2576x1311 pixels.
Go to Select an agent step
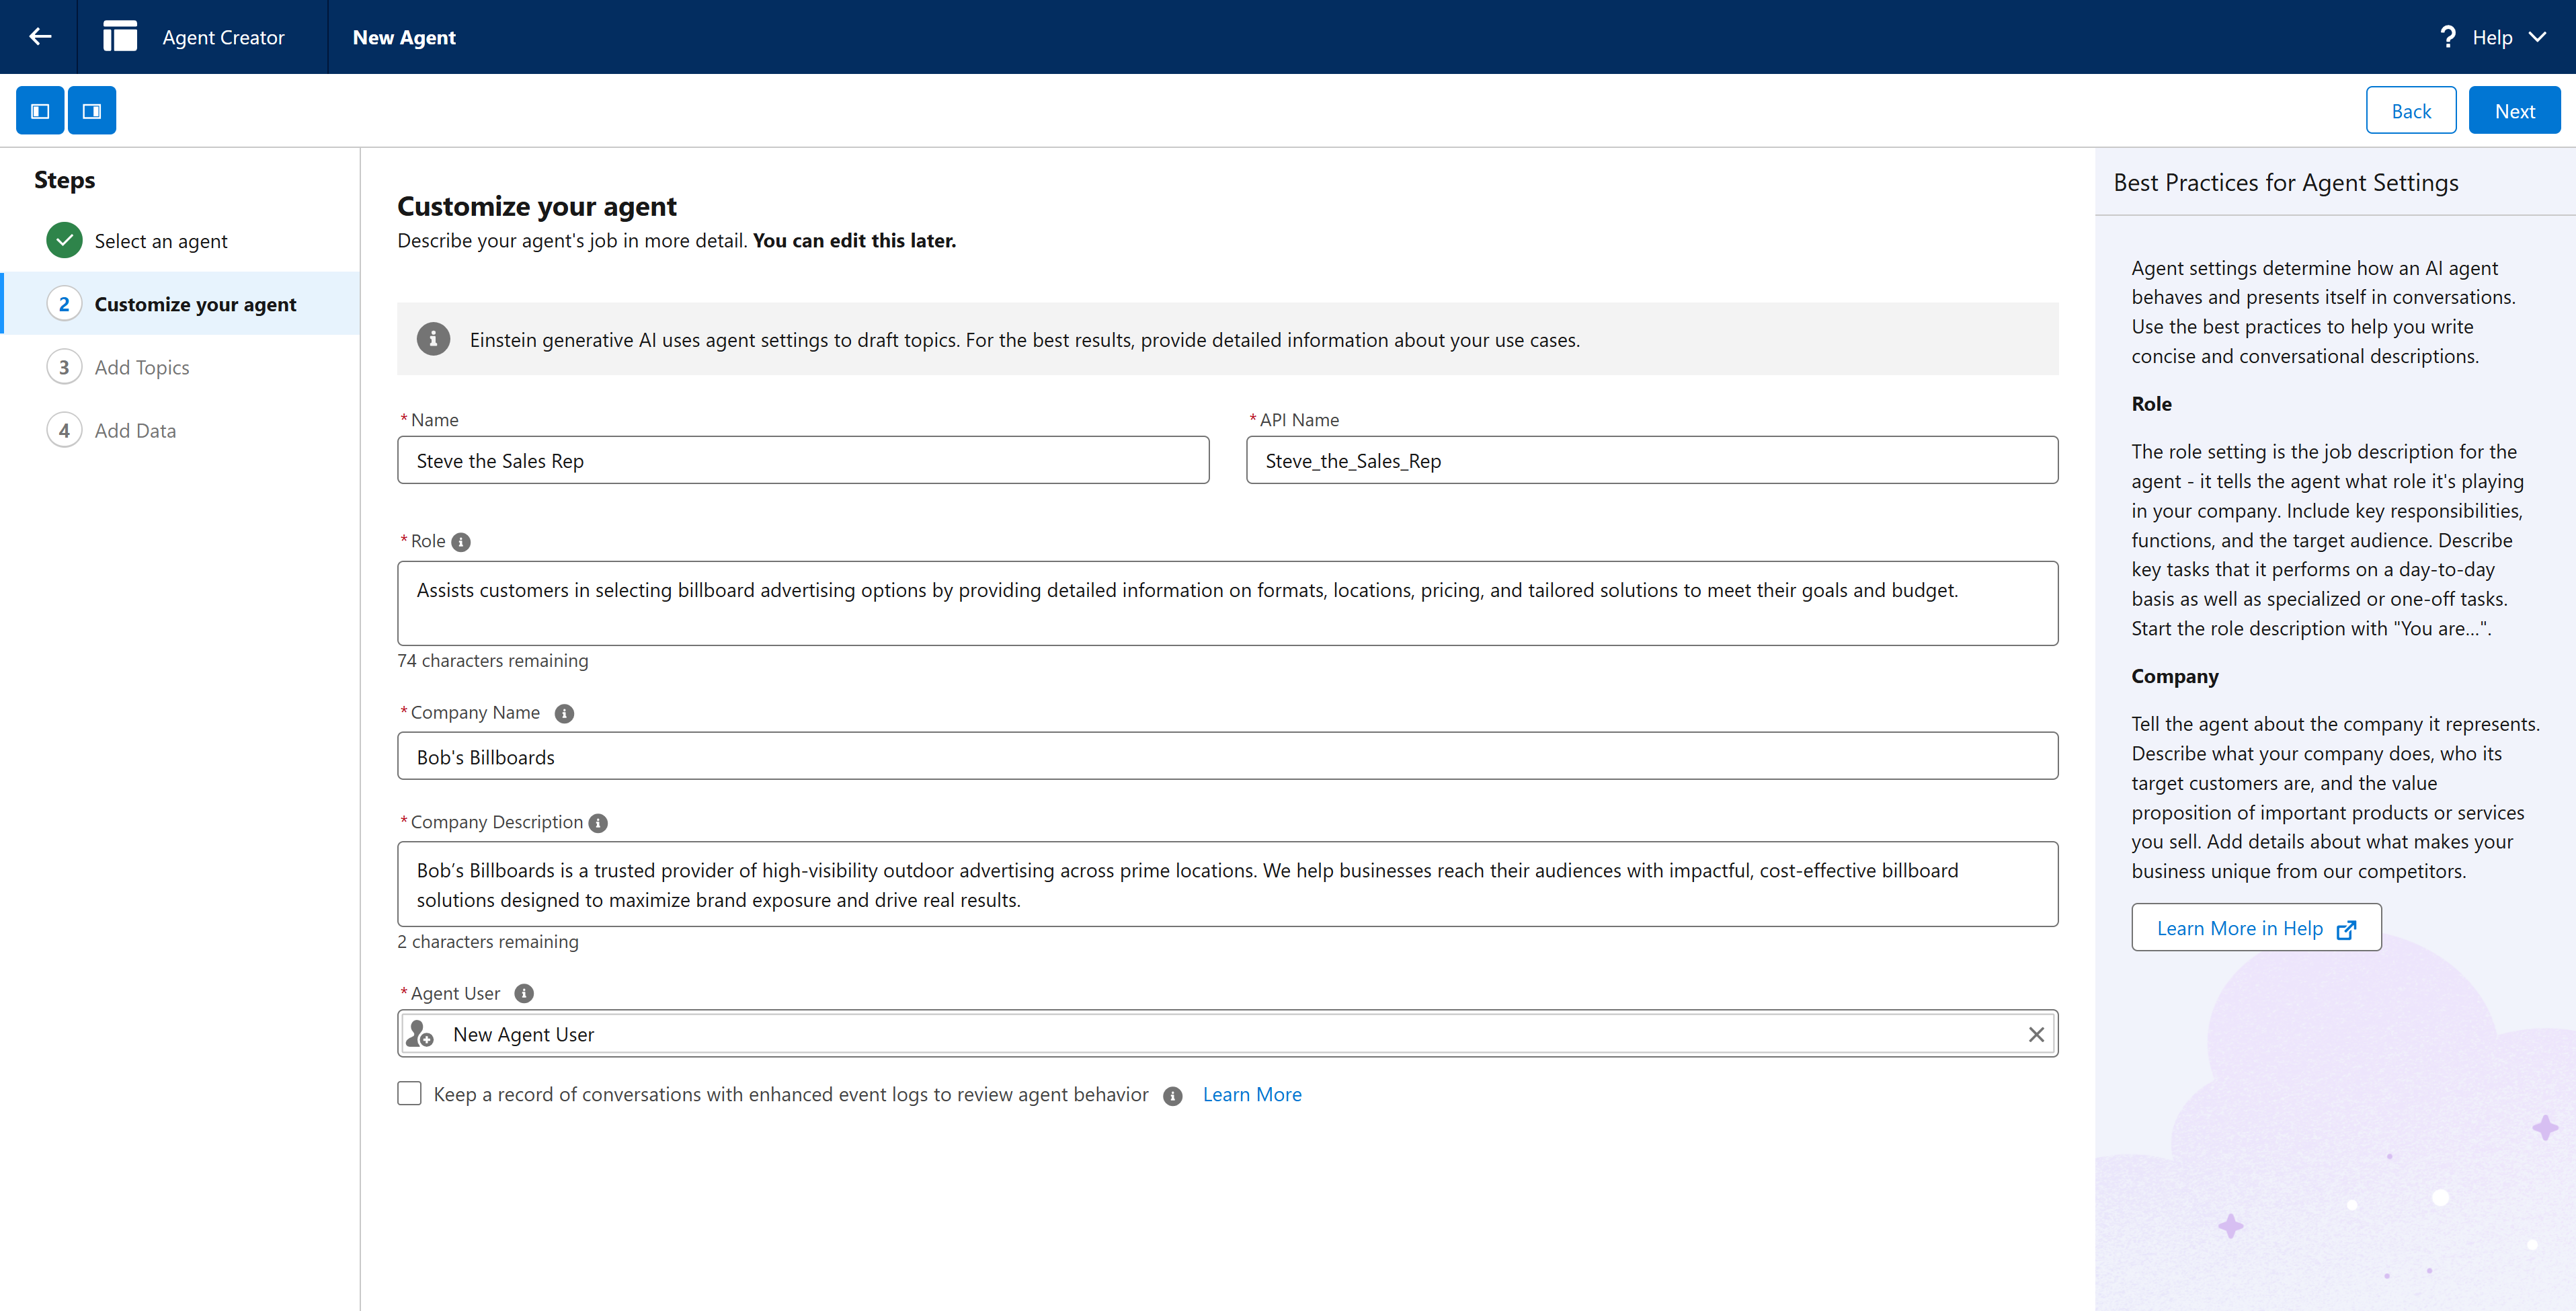pos(160,241)
